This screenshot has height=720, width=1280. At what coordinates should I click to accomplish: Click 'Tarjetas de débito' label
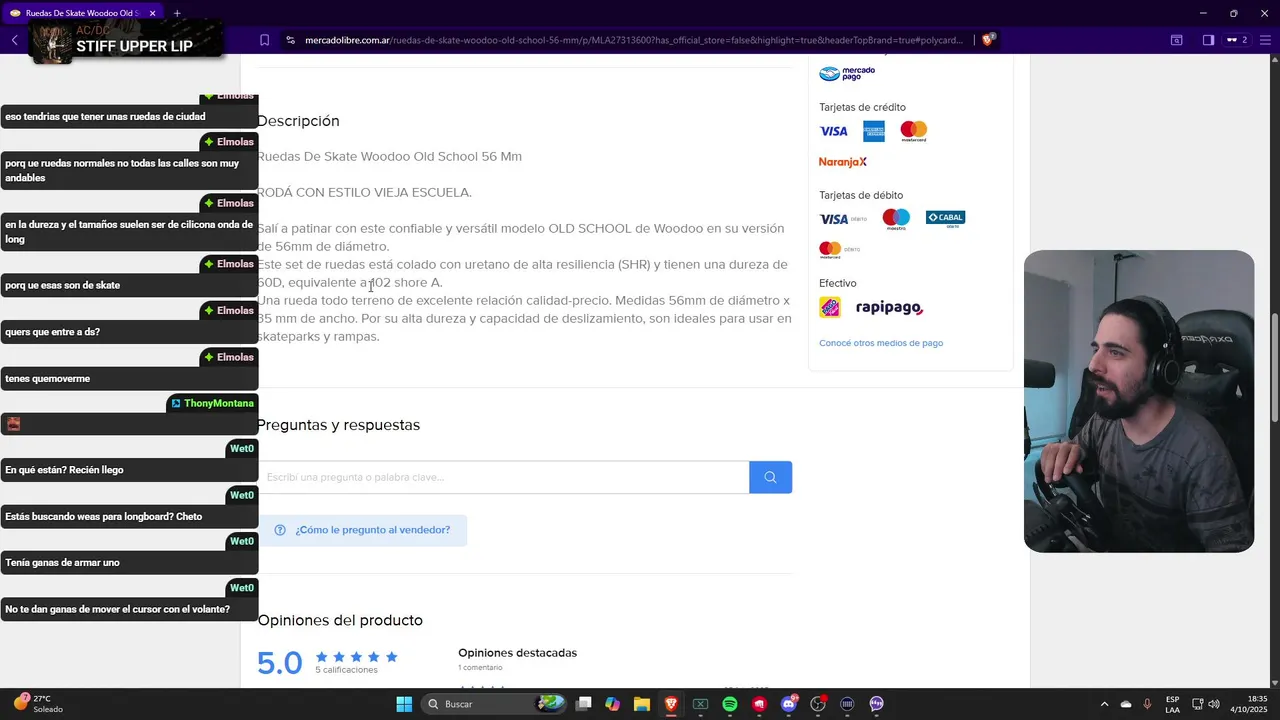pos(861,195)
